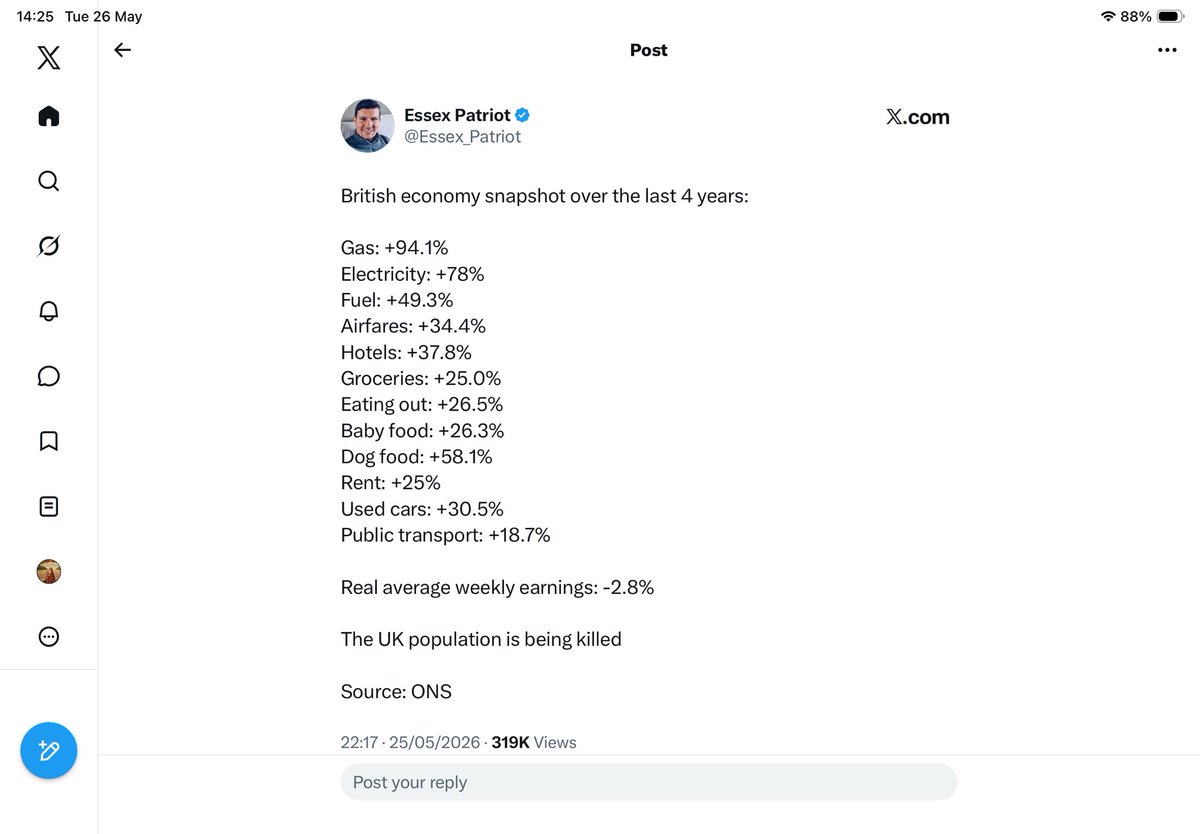The width and height of the screenshot is (1200, 834).
Task: Open the Messages chat bubble icon
Action: coord(48,376)
